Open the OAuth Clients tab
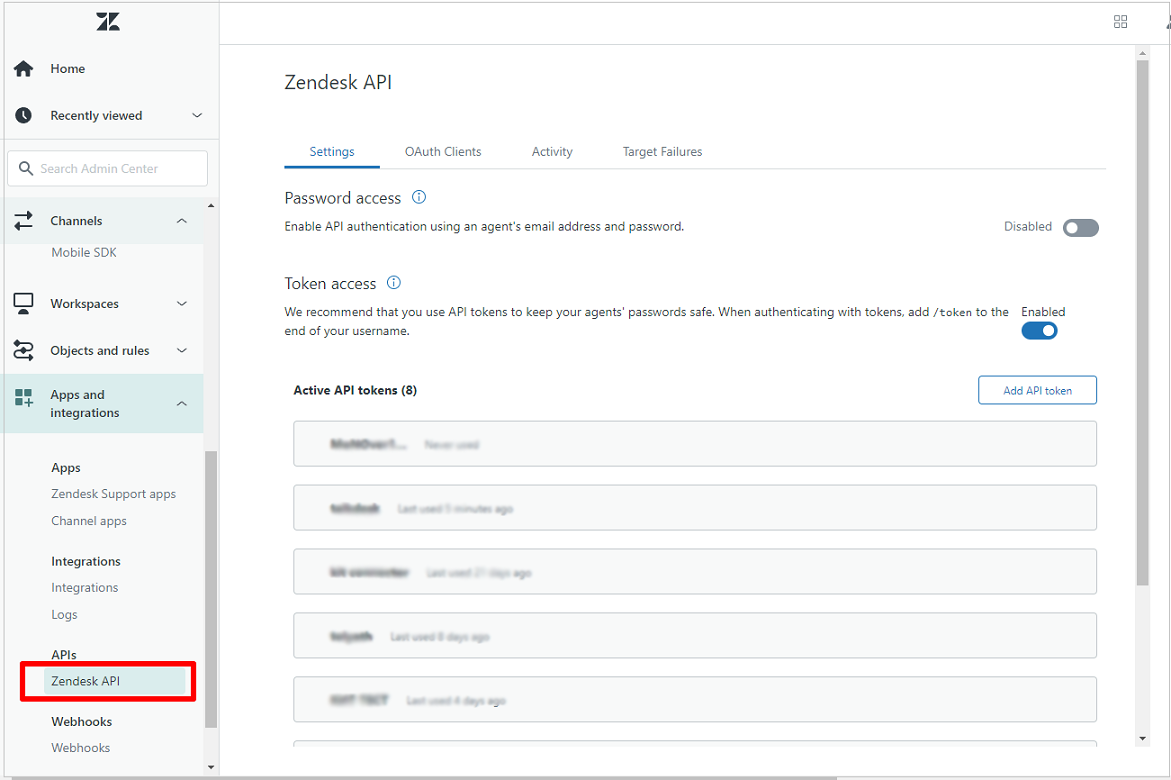The height and width of the screenshot is (780, 1171). [x=443, y=152]
